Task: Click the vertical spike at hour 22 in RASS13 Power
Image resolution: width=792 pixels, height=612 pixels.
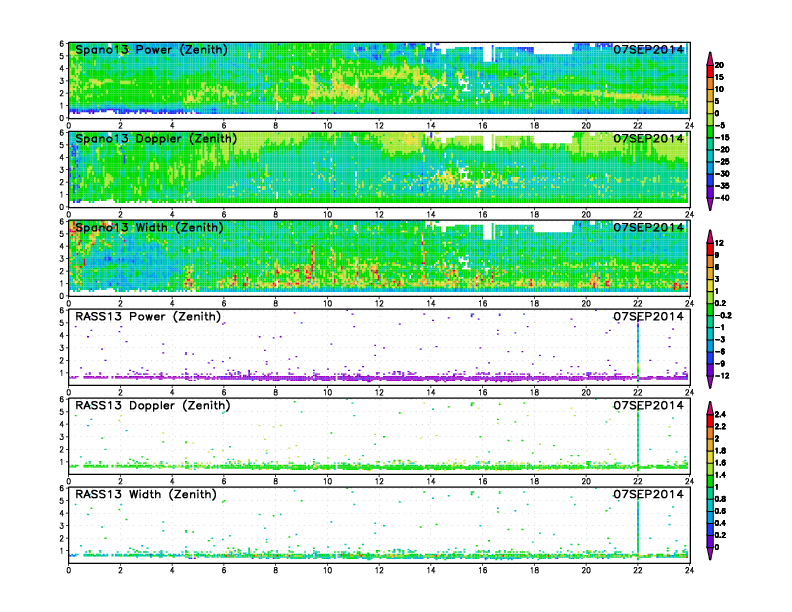Action: coord(638,350)
